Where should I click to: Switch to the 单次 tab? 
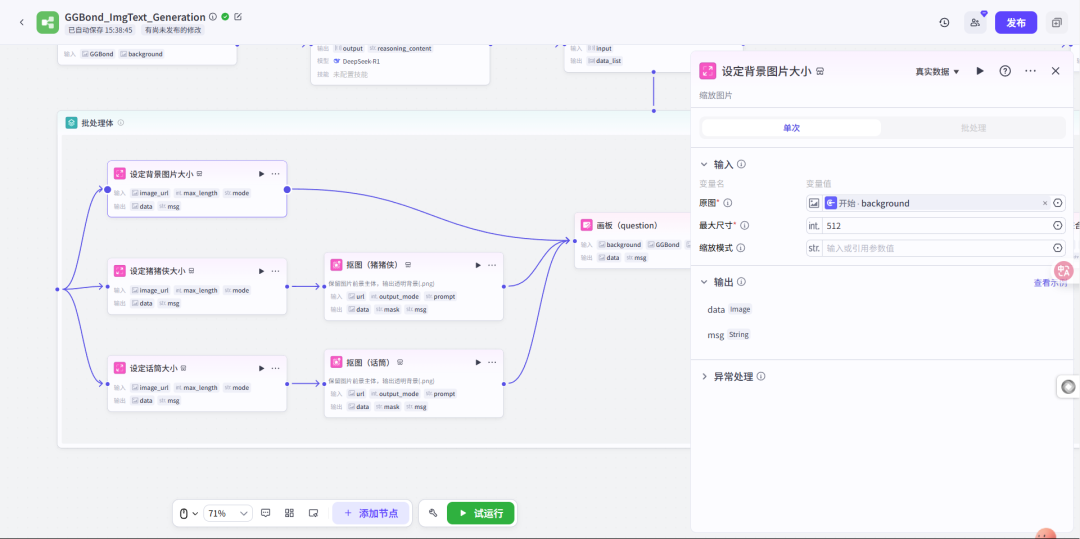791,128
